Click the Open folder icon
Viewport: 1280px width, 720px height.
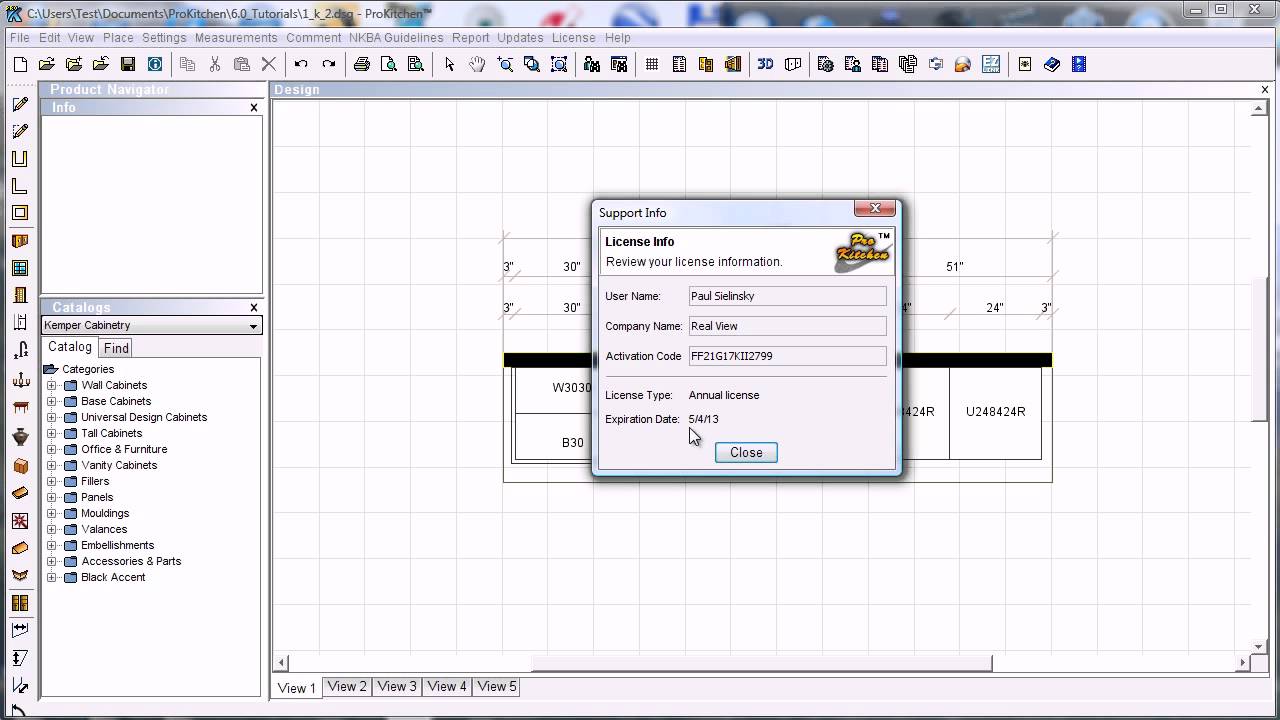[x=46, y=64]
